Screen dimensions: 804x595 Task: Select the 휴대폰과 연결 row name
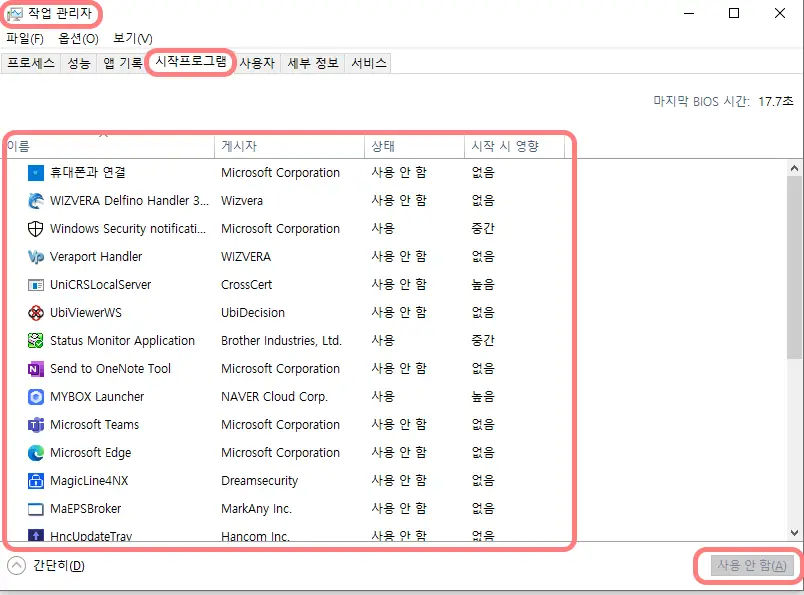click(x=88, y=173)
